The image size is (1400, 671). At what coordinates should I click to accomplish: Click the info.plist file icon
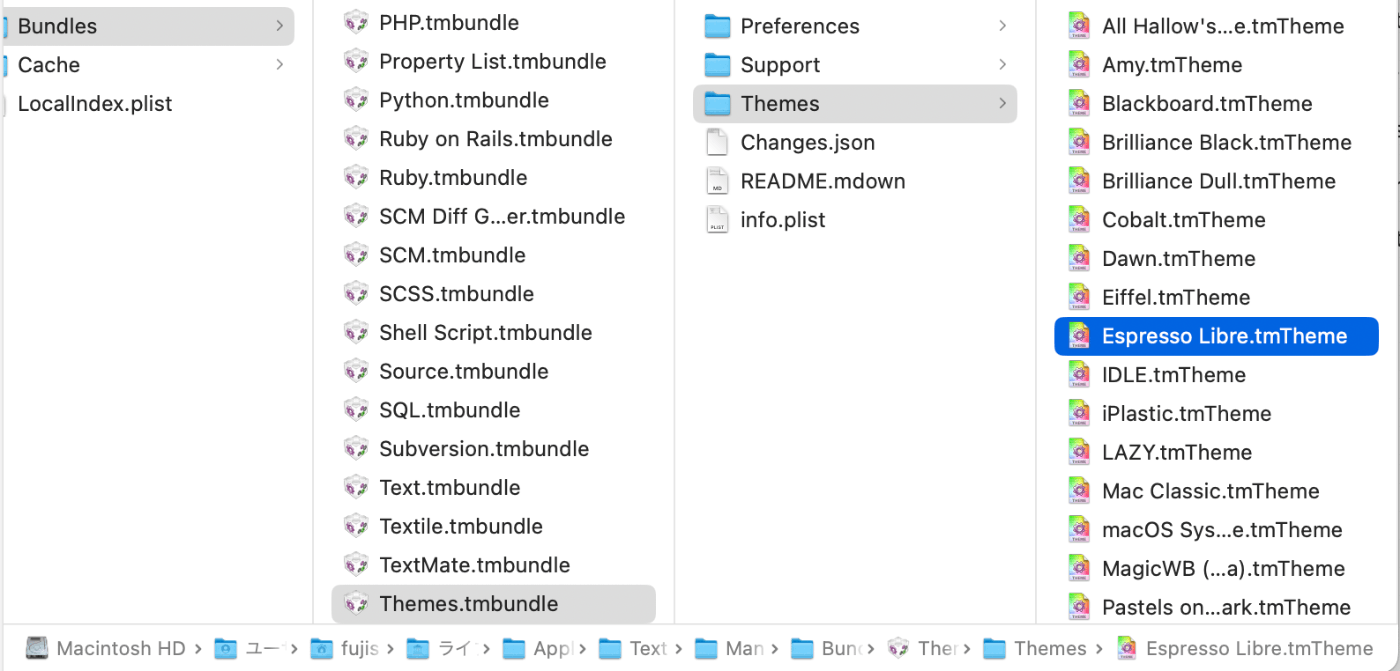717,220
